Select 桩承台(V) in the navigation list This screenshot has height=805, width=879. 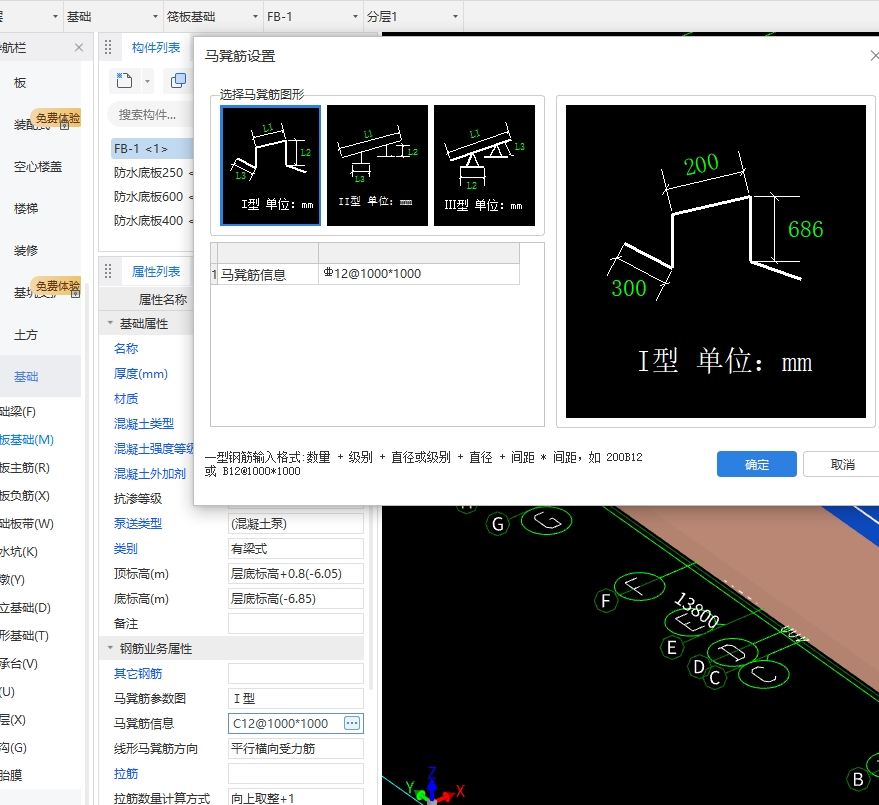[x=19, y=664]
